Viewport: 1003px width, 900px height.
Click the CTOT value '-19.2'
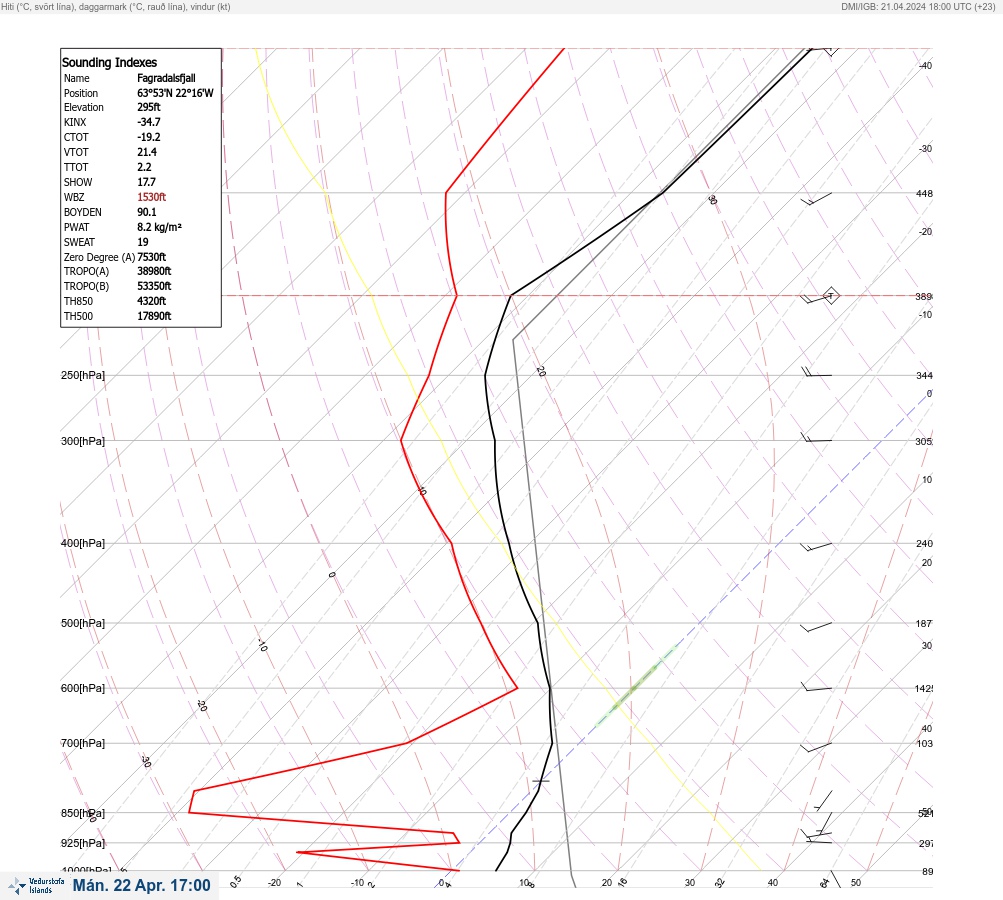point(148,137)
